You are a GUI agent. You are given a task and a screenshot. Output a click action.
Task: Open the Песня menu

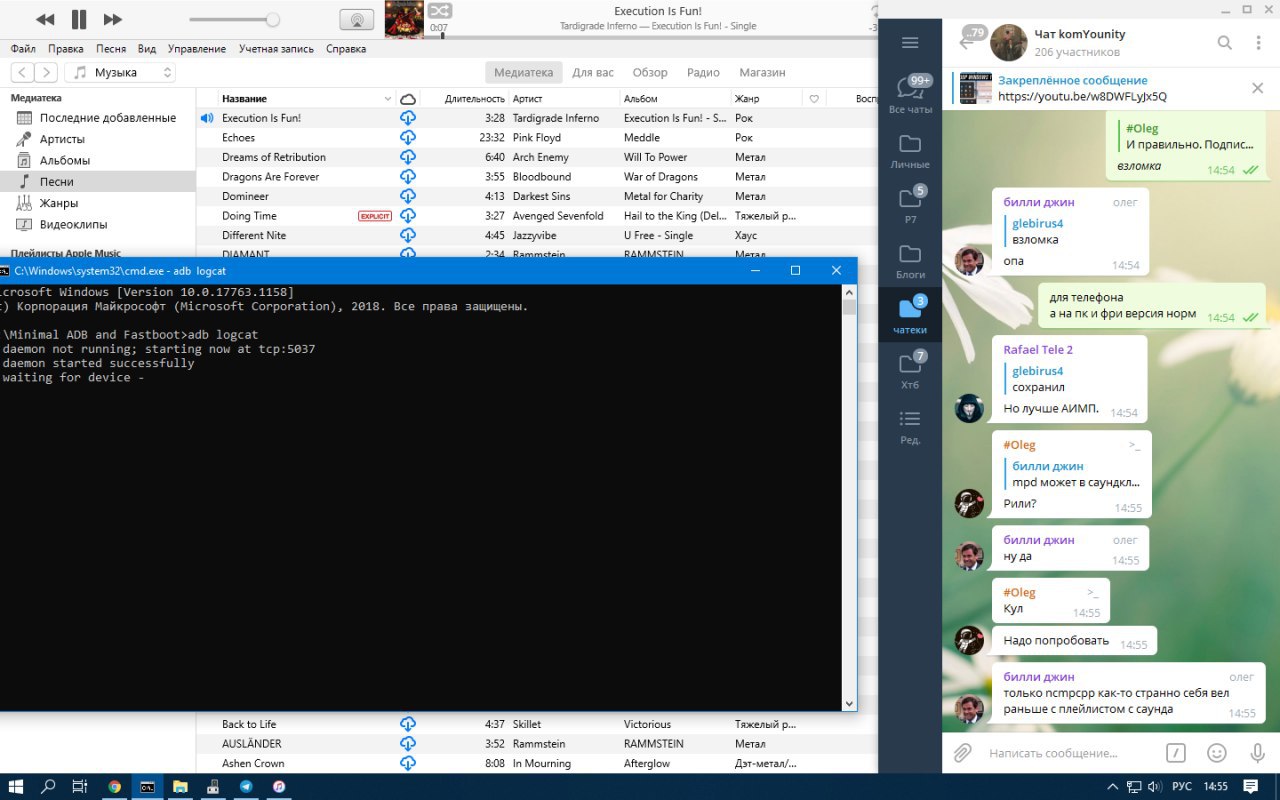[x=111, y=48]
